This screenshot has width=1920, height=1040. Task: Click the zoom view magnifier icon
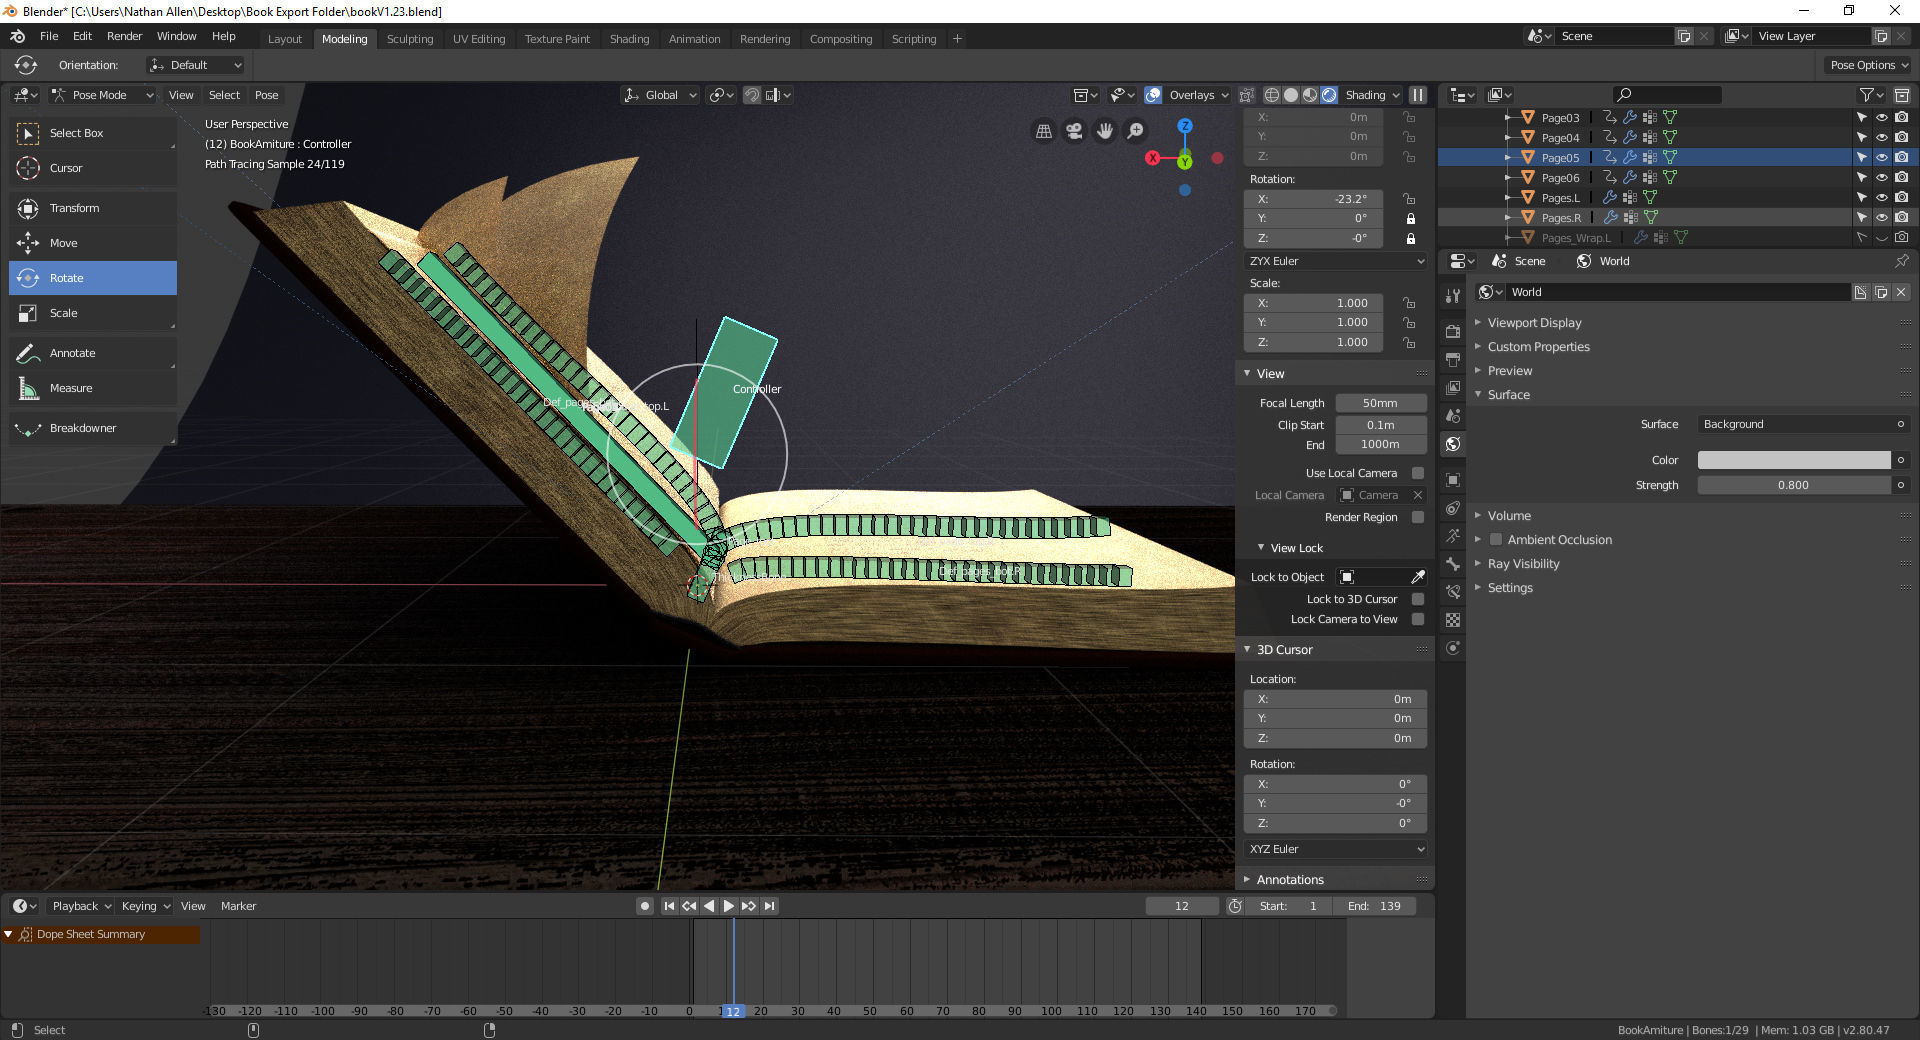point(1136,131)
